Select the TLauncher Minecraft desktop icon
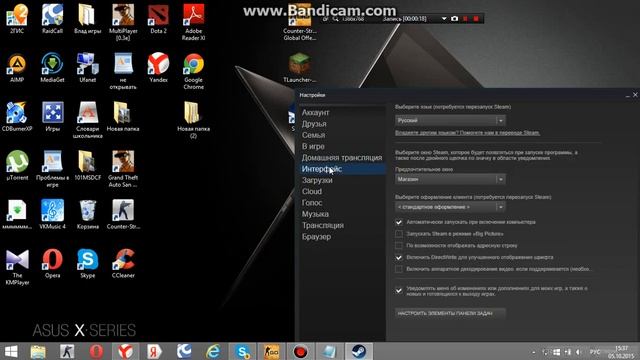Screen dimensions: 640x360 tap(300, 68)
